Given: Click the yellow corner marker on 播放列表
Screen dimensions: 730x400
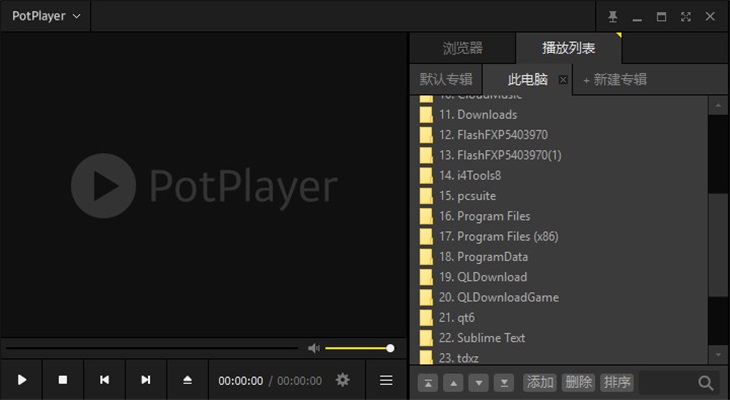Looking at the screenshot, I should [x=619, y=35].
